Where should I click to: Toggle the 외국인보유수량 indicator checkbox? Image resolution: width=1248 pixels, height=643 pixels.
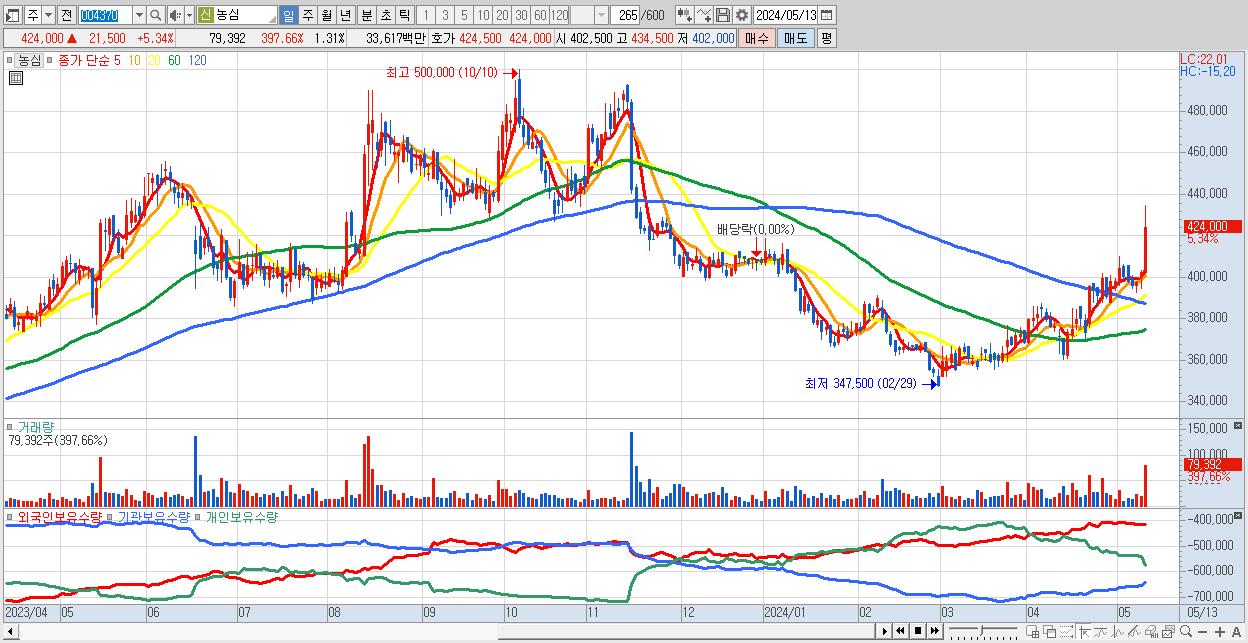pyautogui.click(x=10, y=517)
